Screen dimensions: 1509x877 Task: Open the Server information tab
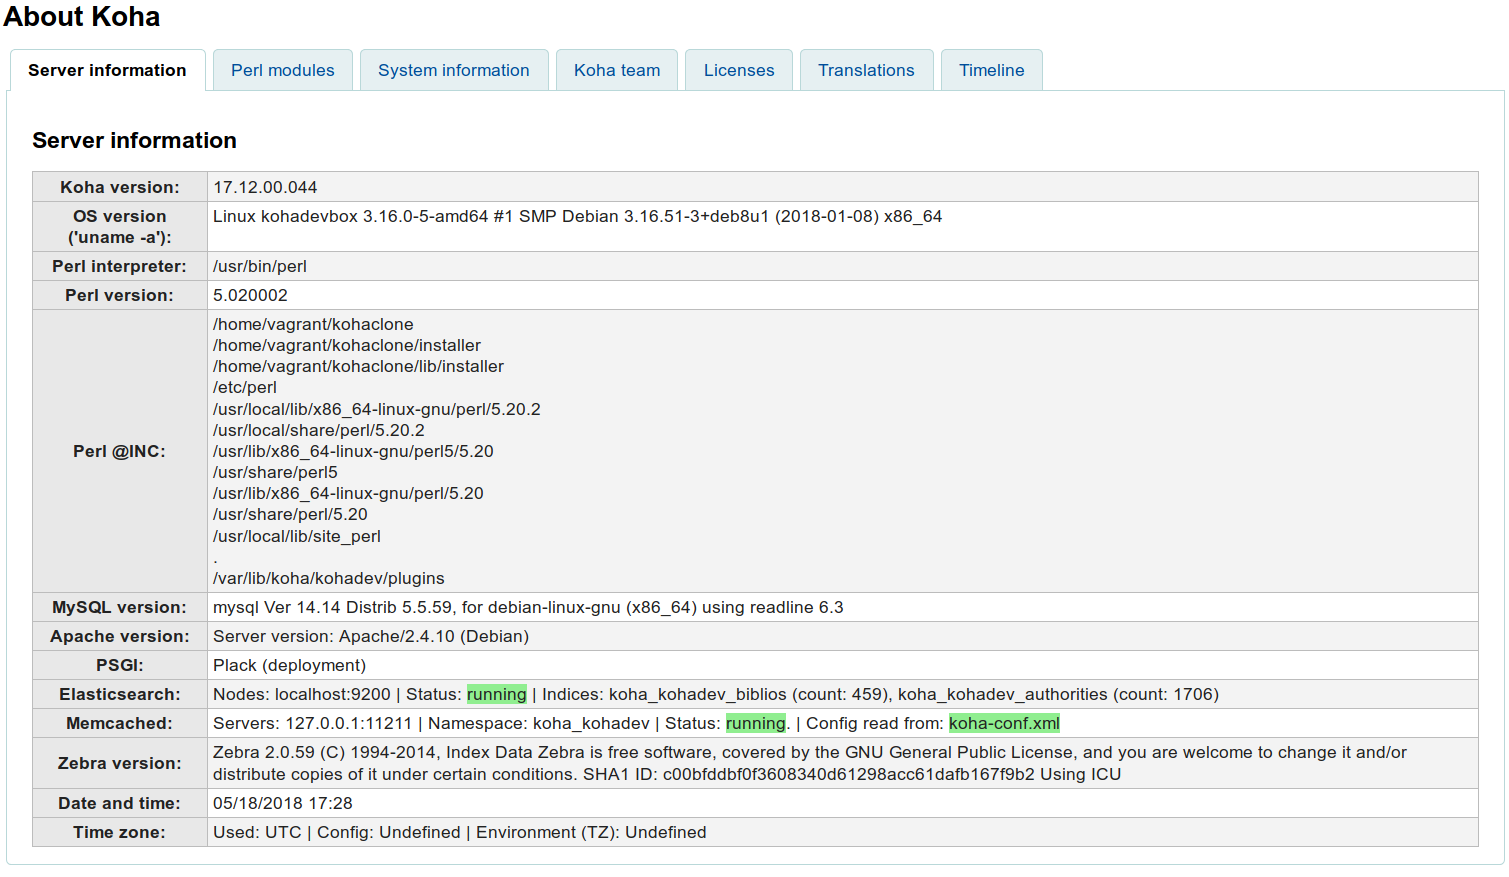(x=107, y=70)
